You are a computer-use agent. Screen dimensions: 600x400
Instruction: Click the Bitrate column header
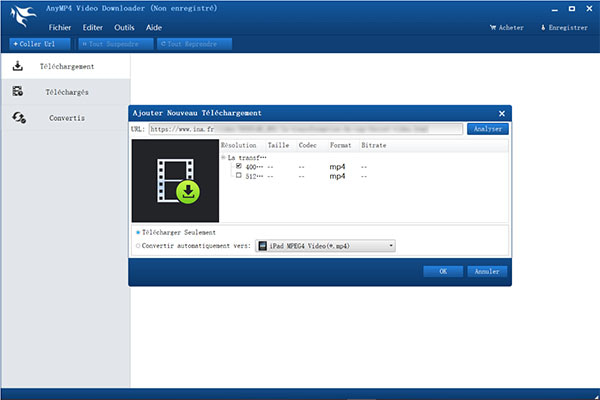374,145
